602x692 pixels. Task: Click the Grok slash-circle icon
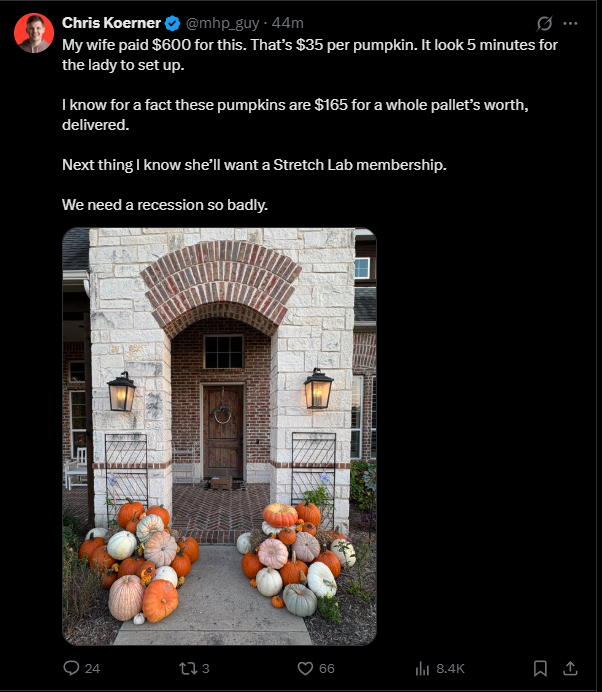[544, 23]
